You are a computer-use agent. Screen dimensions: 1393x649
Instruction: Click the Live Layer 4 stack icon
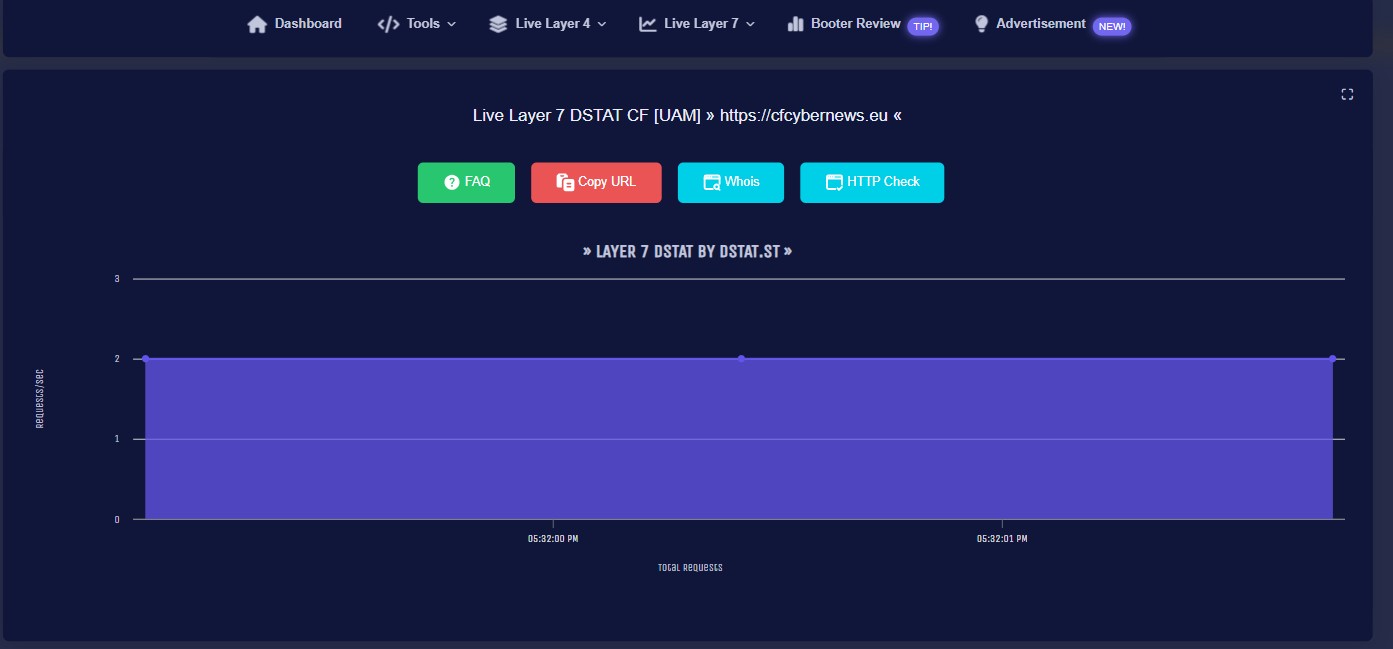(x=498, y=24)
